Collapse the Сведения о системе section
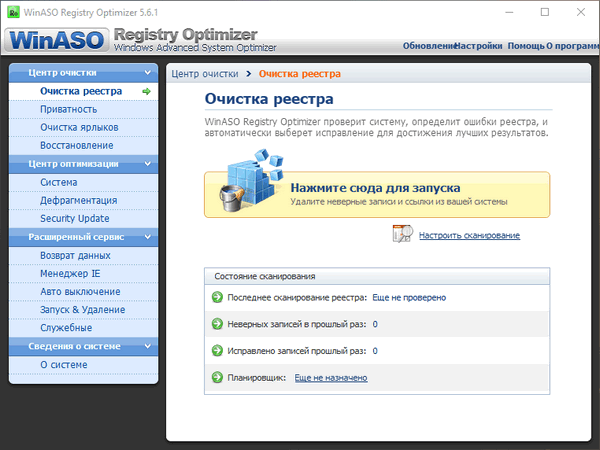Screen dimensions: 600x450 click(x=148, y=346)
